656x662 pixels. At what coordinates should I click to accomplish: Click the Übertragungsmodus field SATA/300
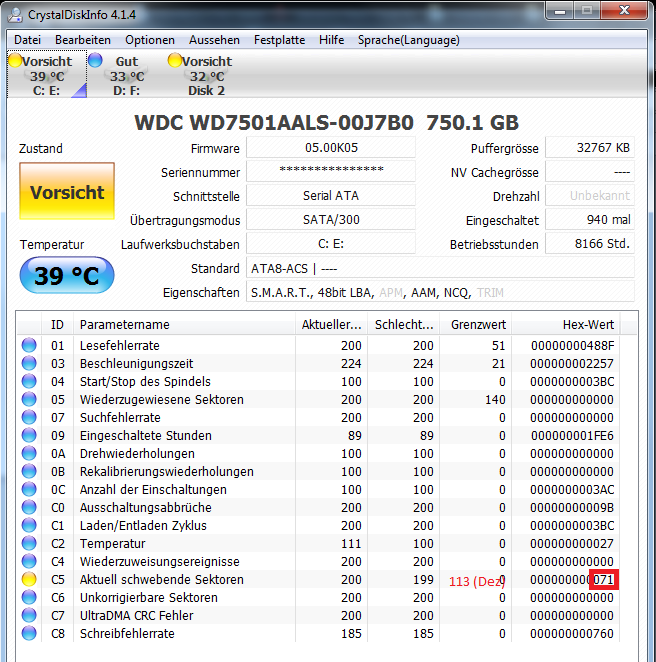pos(331,220)
